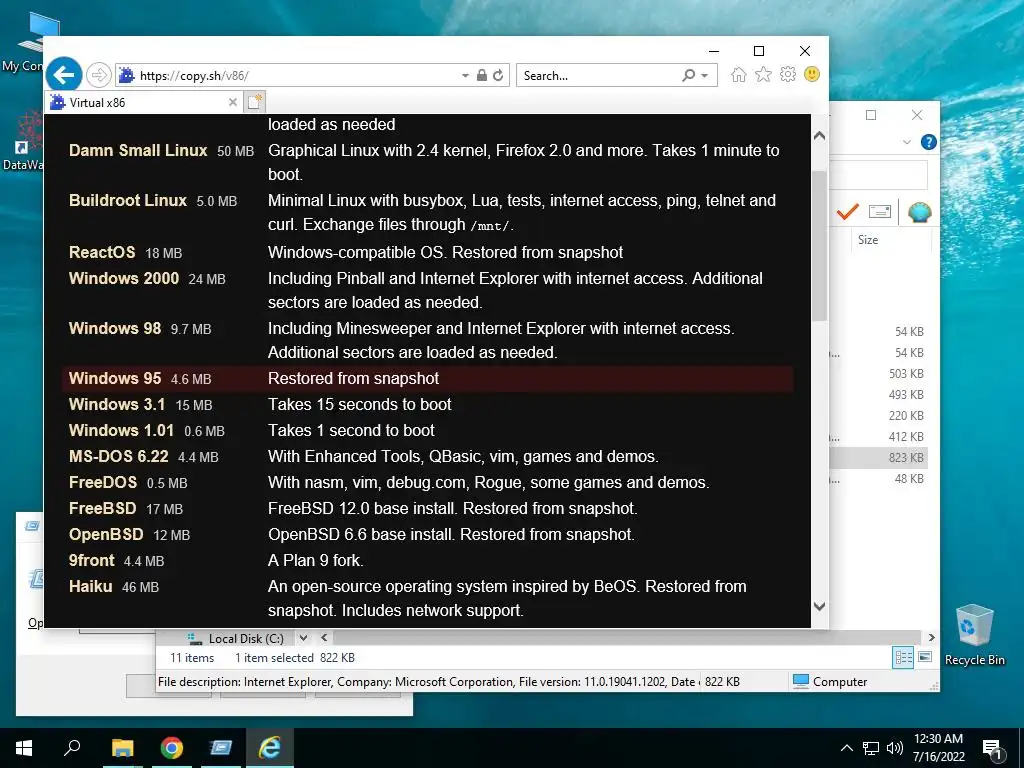This screenshot has width=1024, height=768.
Task: Click the orange checkmark icon in Explorer
Action: pos(847,212)
